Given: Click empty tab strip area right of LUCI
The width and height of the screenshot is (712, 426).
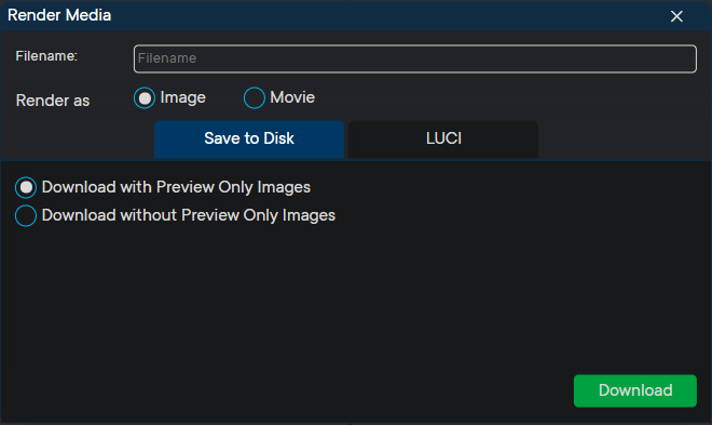Looking at the screenshot, I should pos(620,139).
